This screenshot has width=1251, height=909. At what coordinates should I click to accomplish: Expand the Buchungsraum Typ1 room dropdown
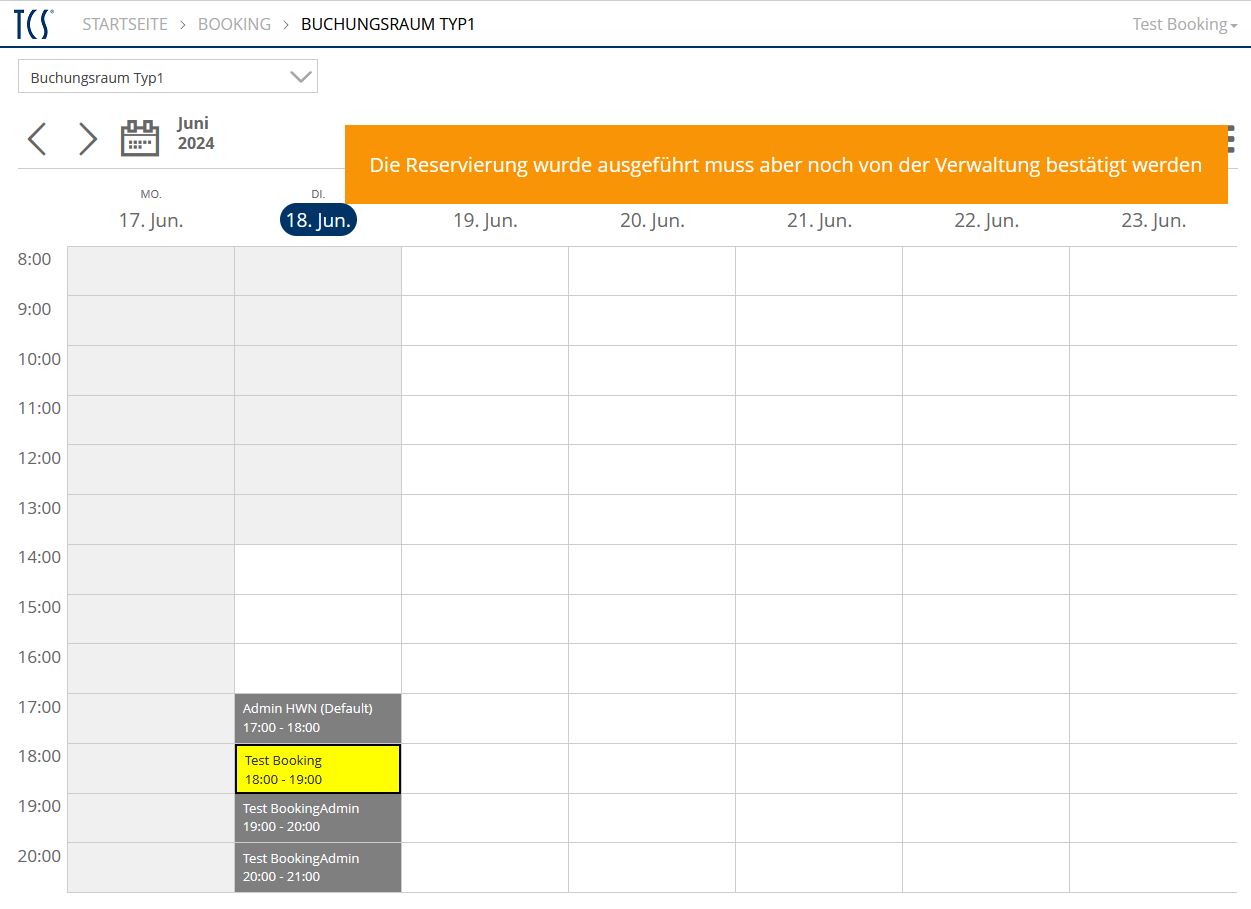(168, 77)
